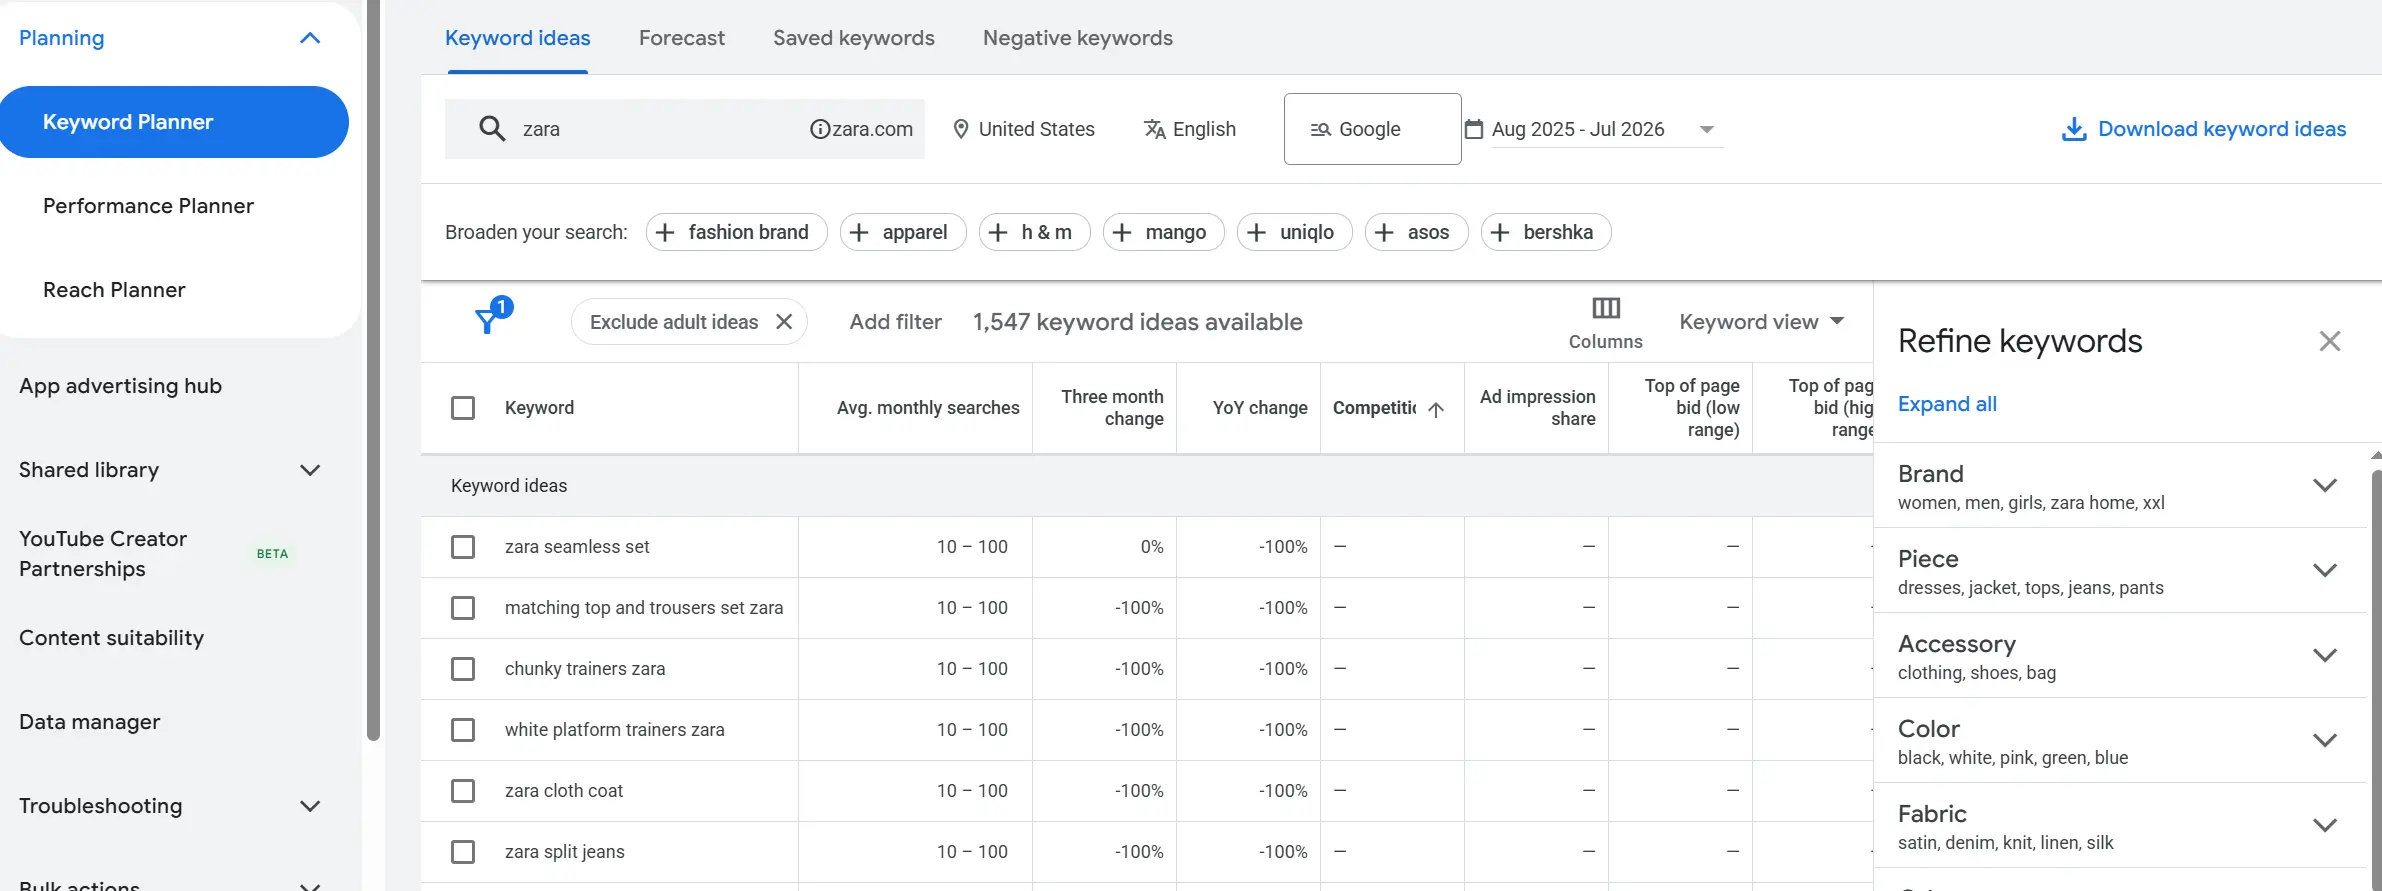This screenshot has width=2382, height=891.
Task: Click the Add filter button
Action: (896, 322)
